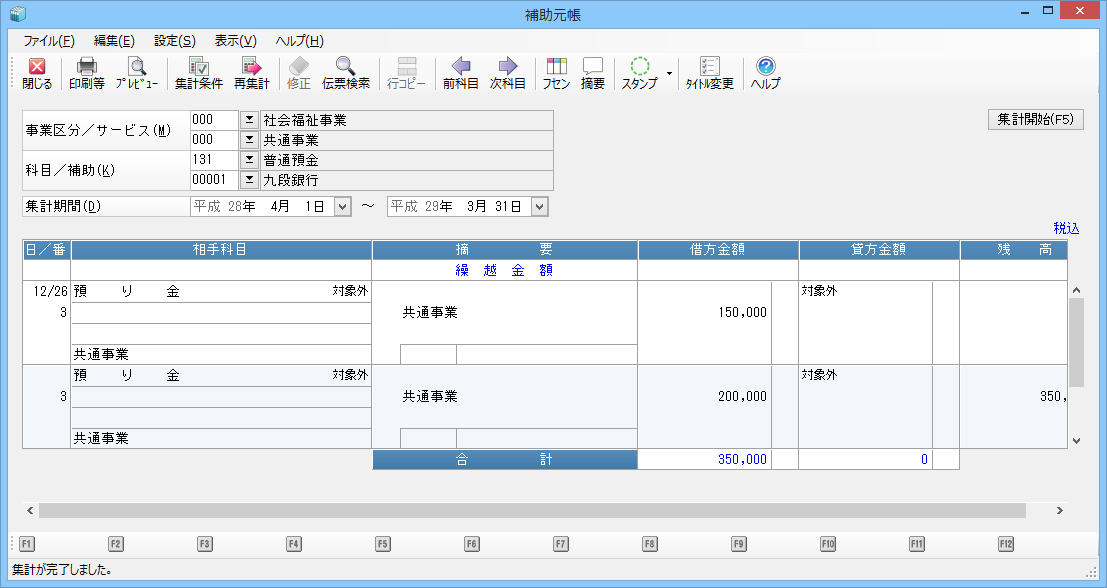Click the フセン sticky note icon

[556, 73]
